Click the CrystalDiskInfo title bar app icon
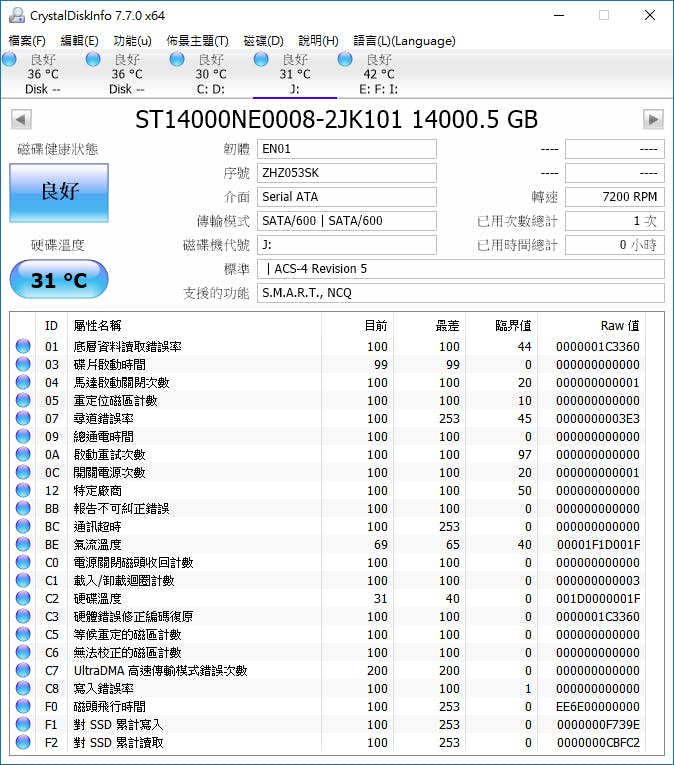The width and height of the screenshot is (674, 765). pyautogui.click(x=17, y=16)
